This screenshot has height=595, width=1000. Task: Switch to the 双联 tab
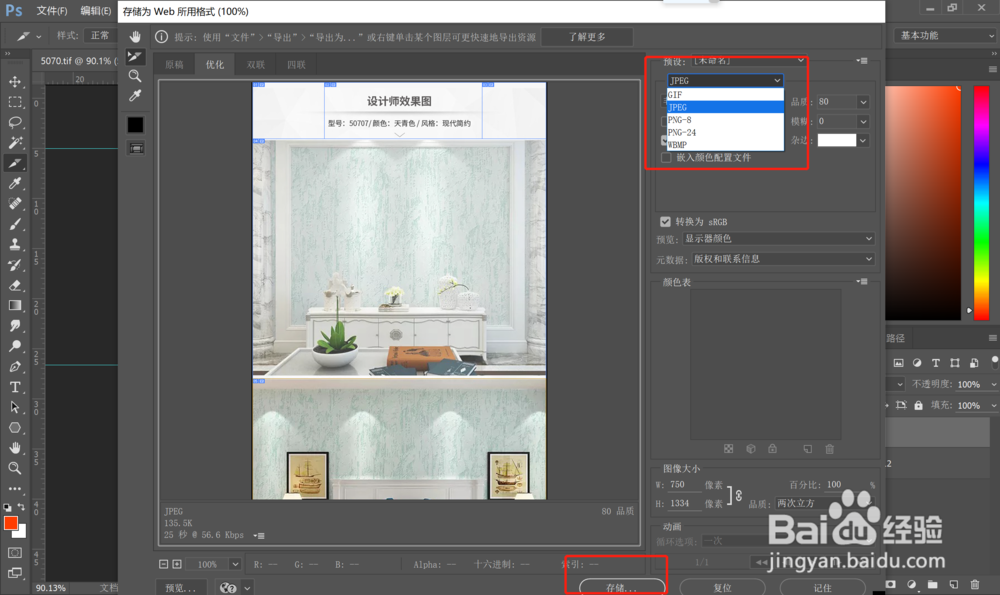(256, 64)
